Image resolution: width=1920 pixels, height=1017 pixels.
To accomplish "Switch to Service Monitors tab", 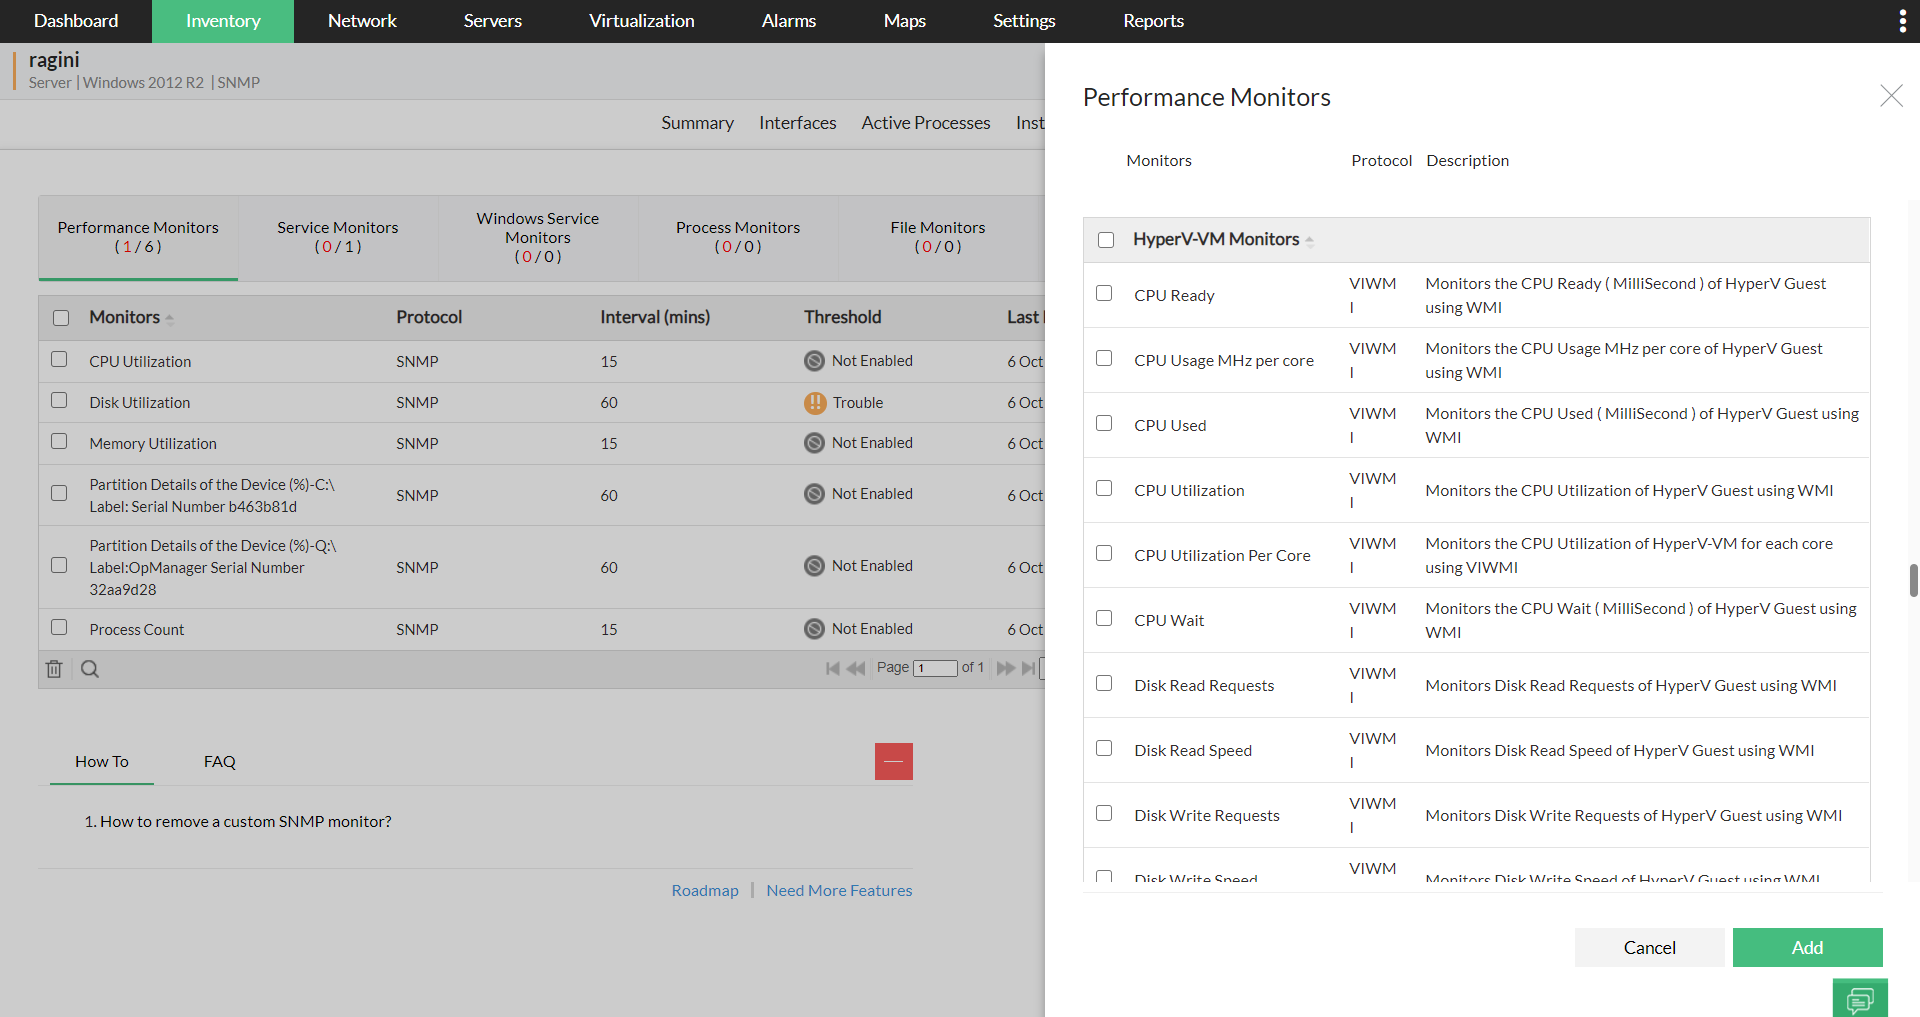I will 338,237.
